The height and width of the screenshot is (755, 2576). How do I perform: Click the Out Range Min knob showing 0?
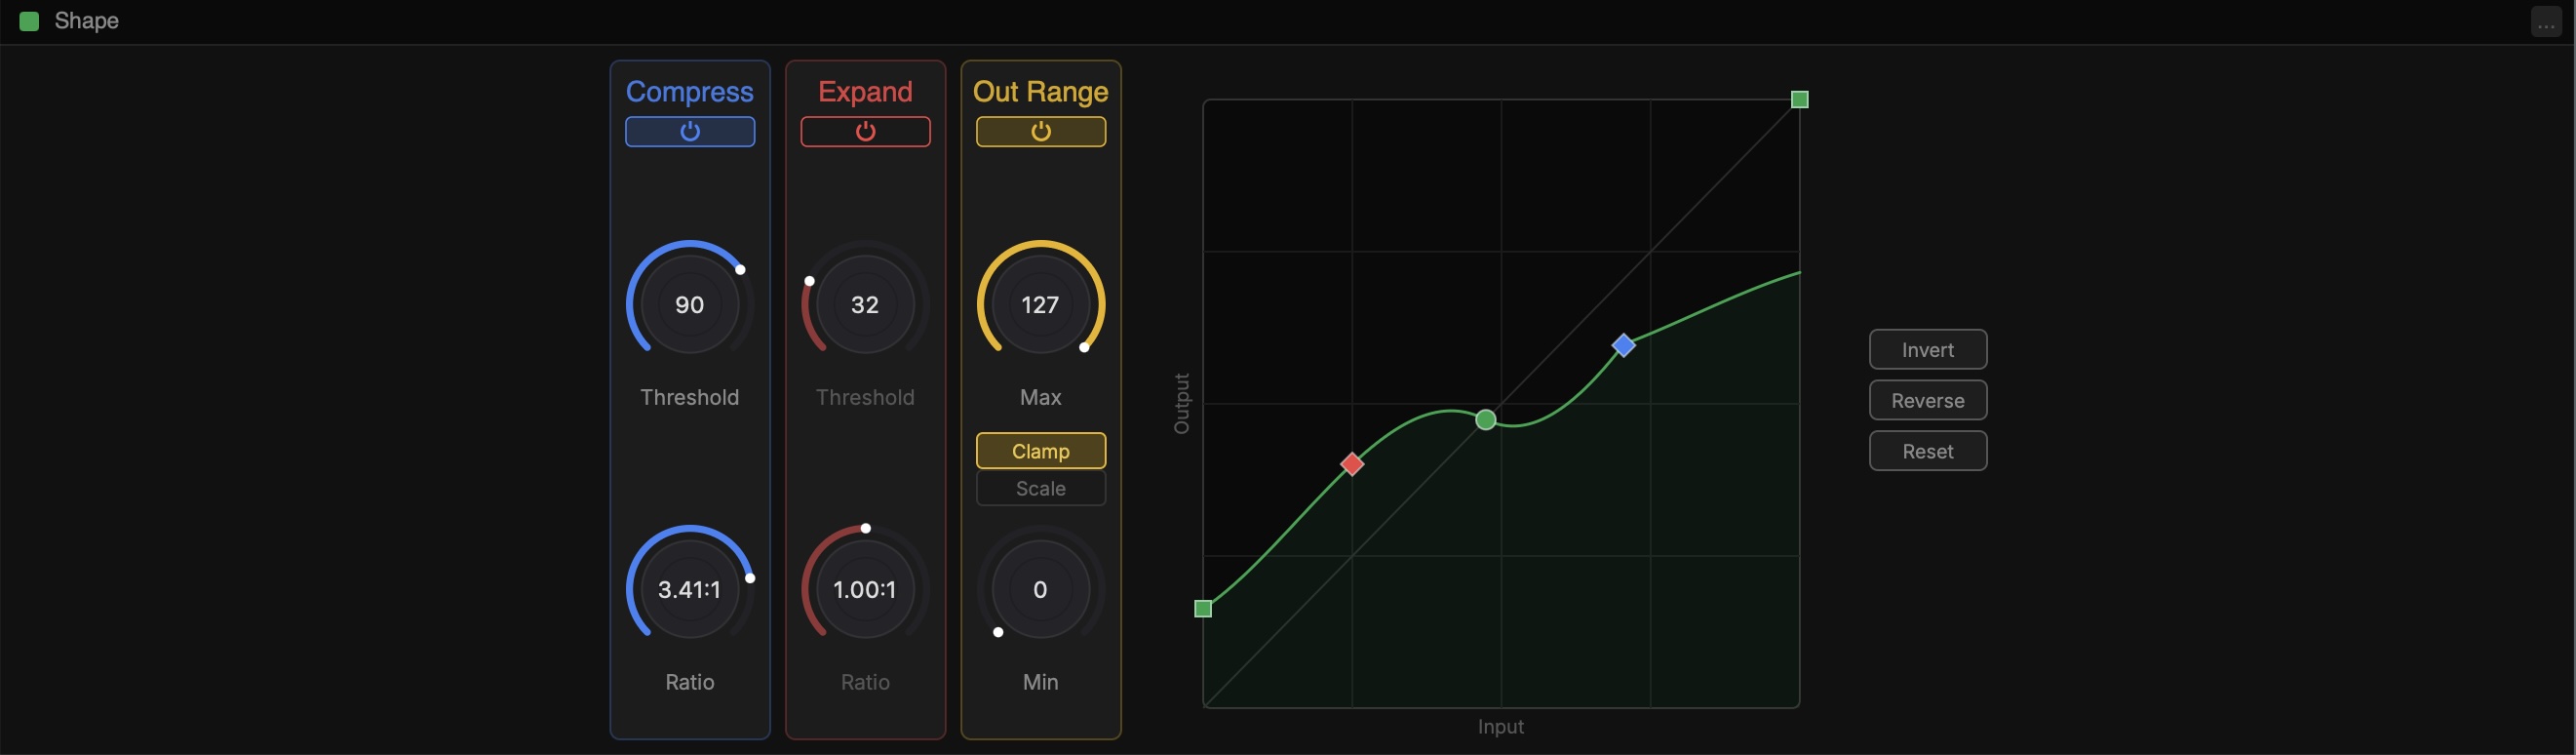[x=1041, y=589]
